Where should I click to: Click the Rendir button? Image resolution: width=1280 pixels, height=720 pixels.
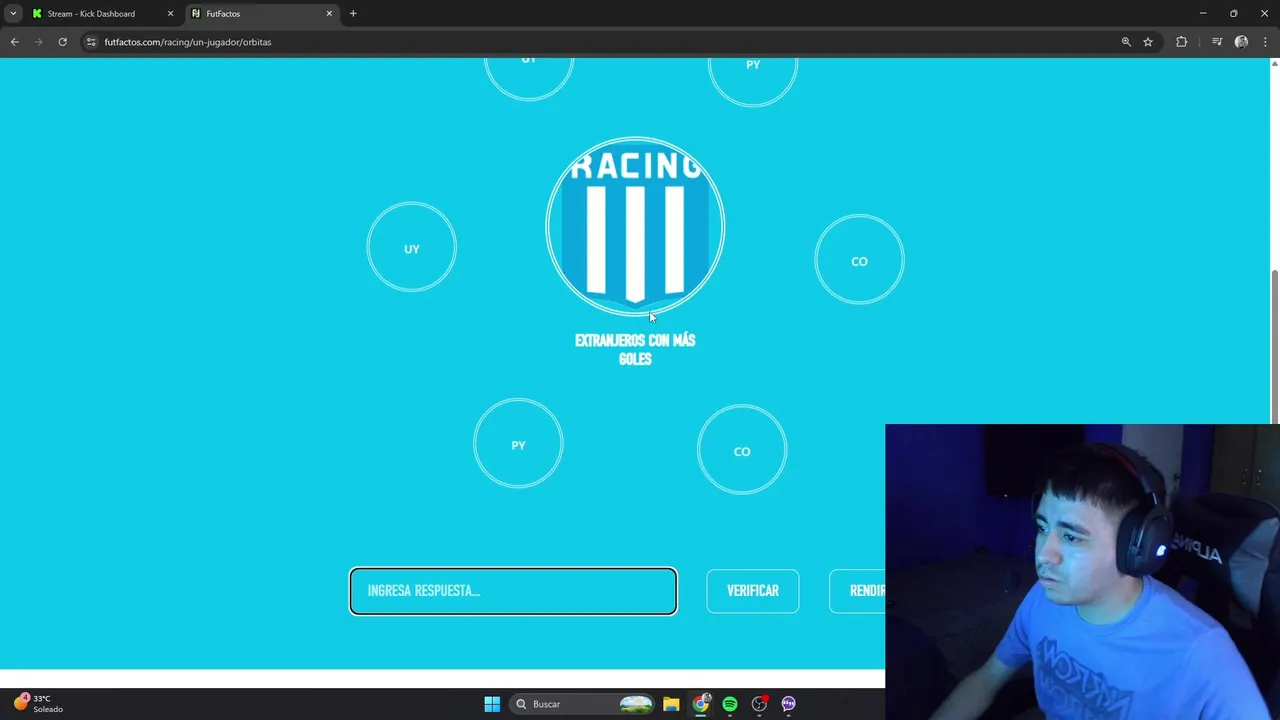(858, 591)
